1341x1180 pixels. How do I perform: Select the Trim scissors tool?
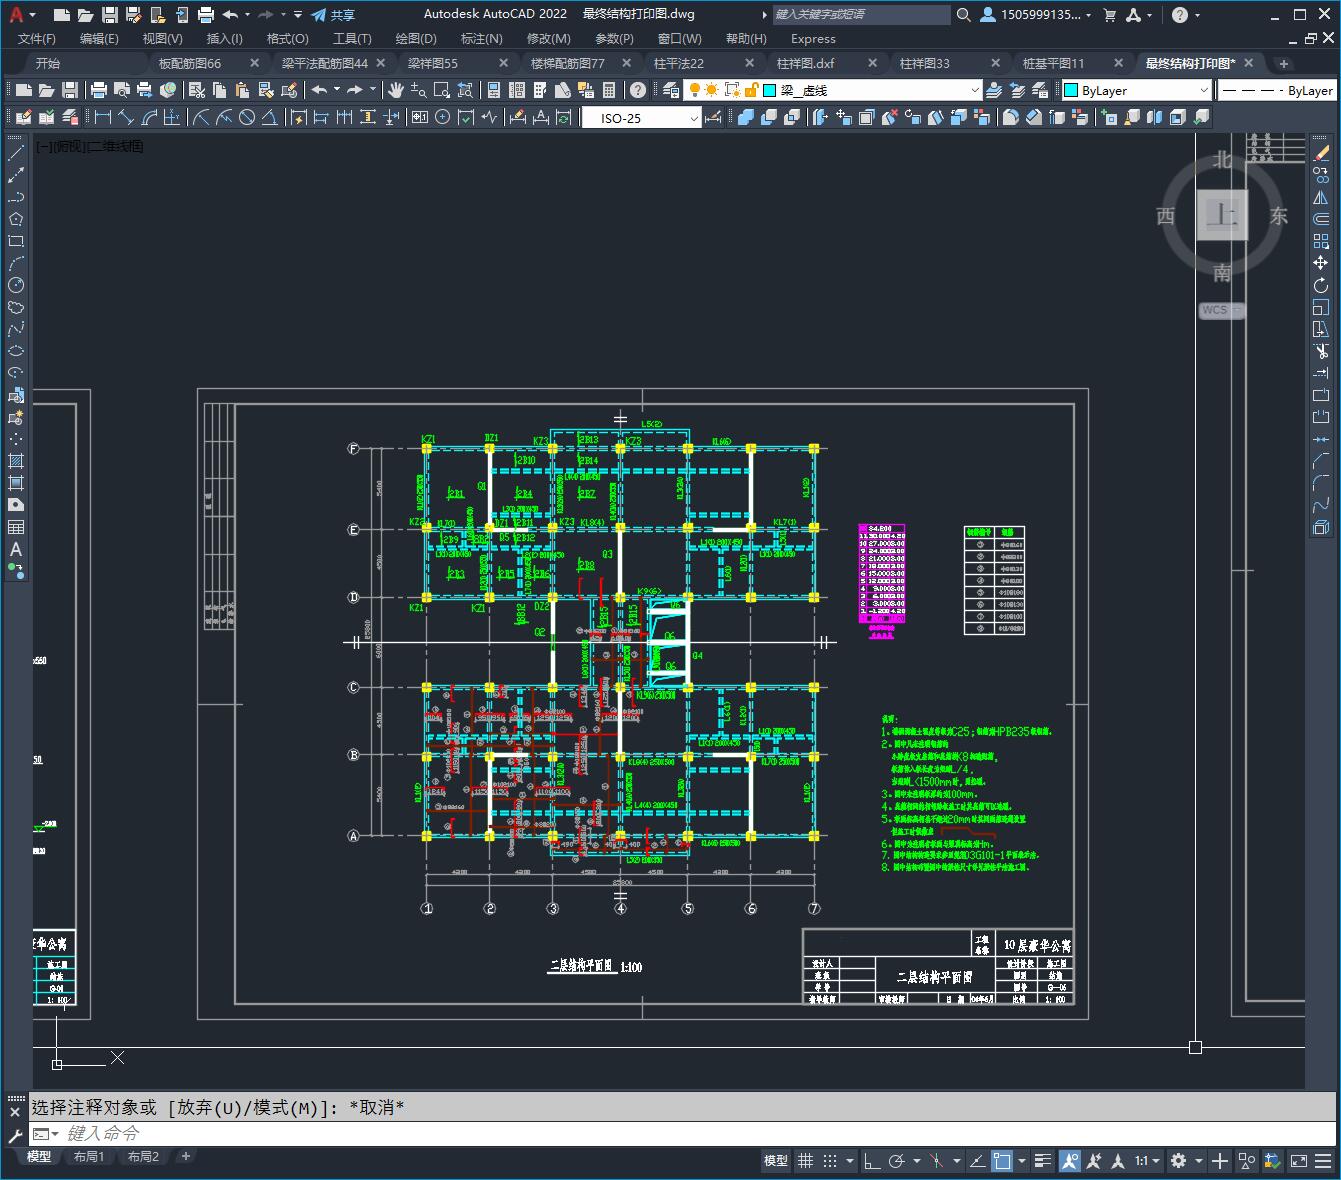[1321, 351]
